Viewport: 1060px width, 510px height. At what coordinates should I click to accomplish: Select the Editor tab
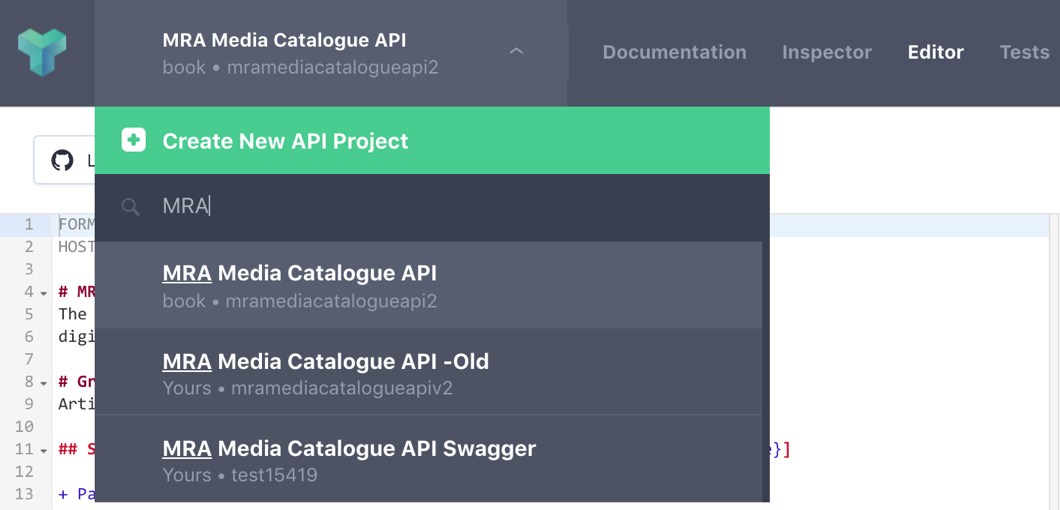click(936, 52)
